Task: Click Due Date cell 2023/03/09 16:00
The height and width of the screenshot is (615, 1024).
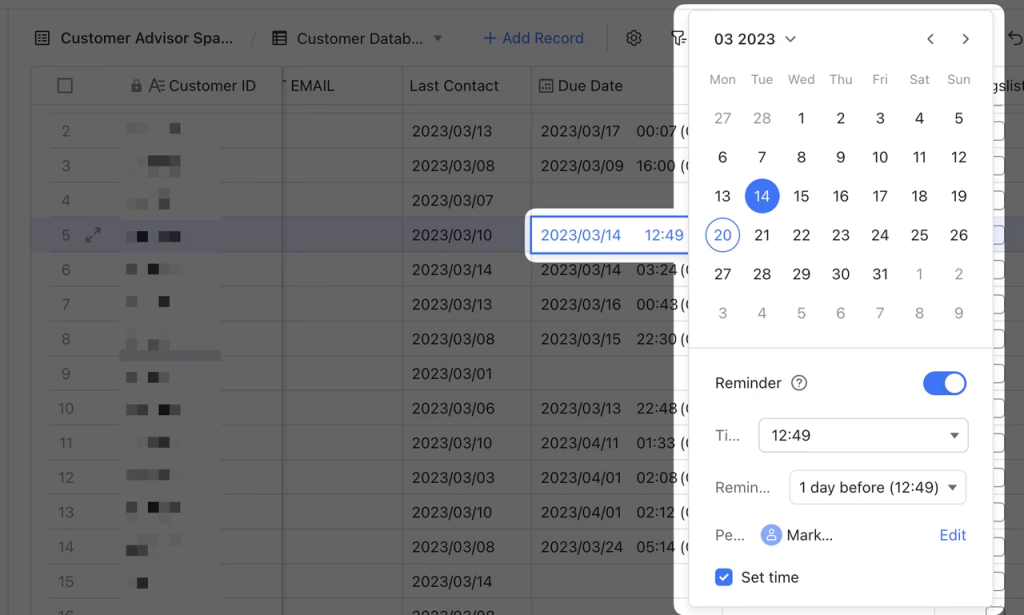Action: [609, 166]
